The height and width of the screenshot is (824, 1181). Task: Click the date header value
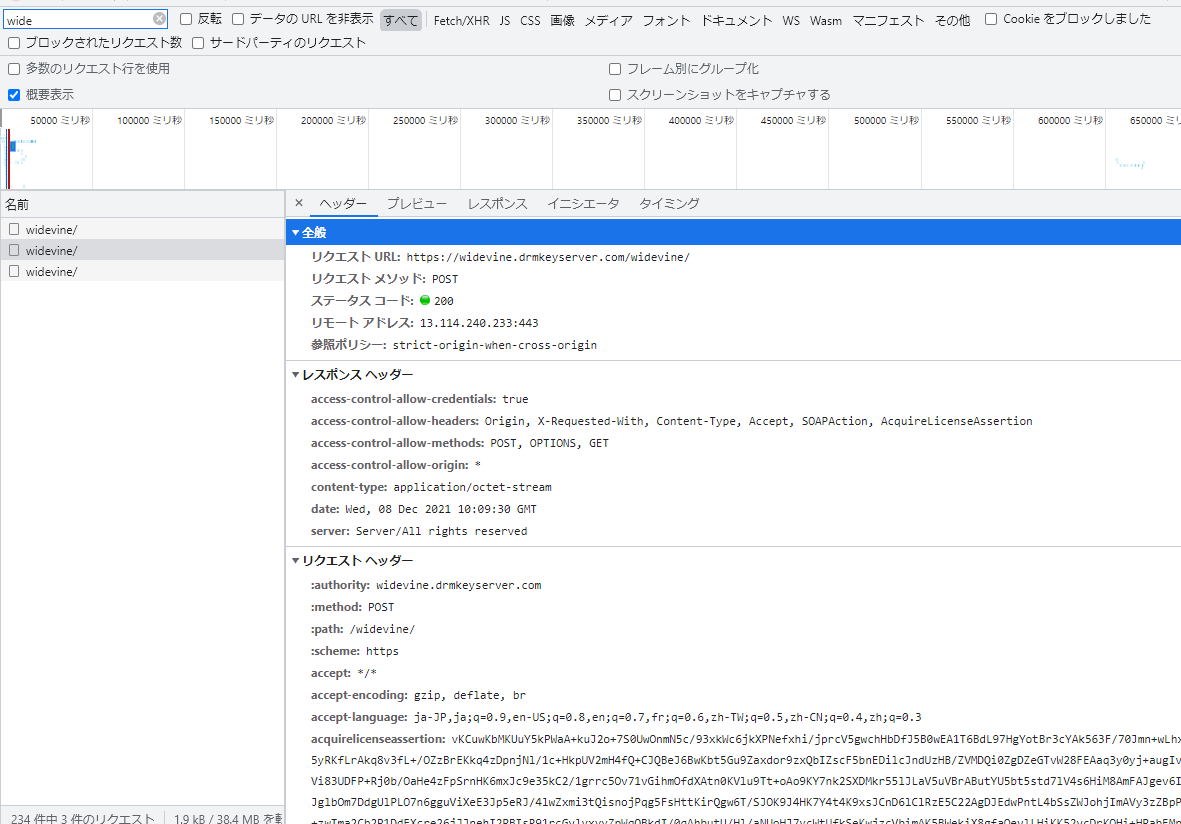click(x=441, y=509)
